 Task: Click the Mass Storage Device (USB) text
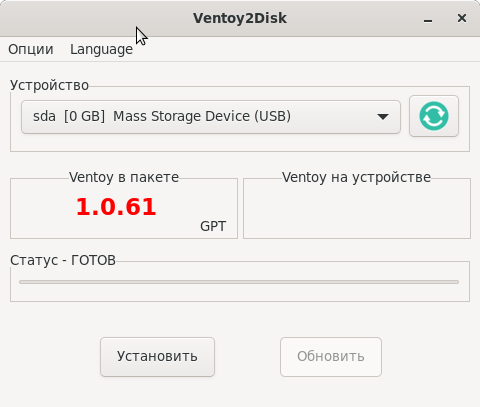coord(202,116)
